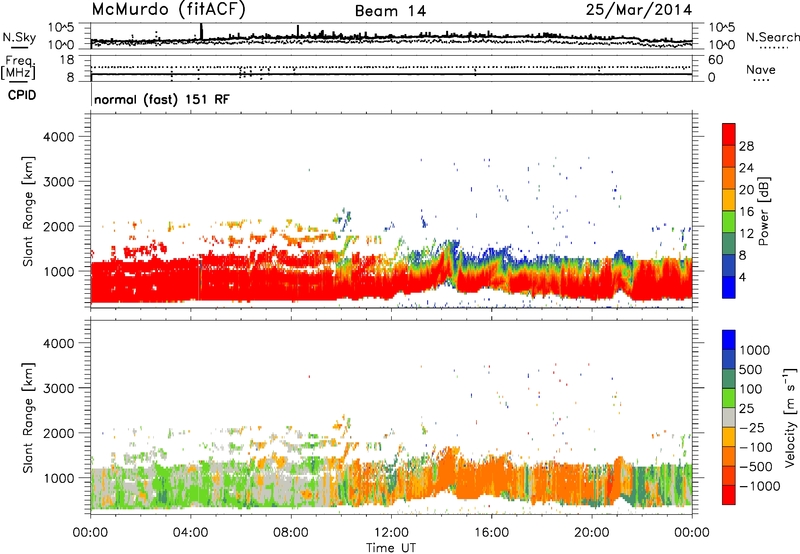The height and width of the screenshot is (554, 800).
Task: Click the 'N.Sky' legend label
Action: (19, 37)
